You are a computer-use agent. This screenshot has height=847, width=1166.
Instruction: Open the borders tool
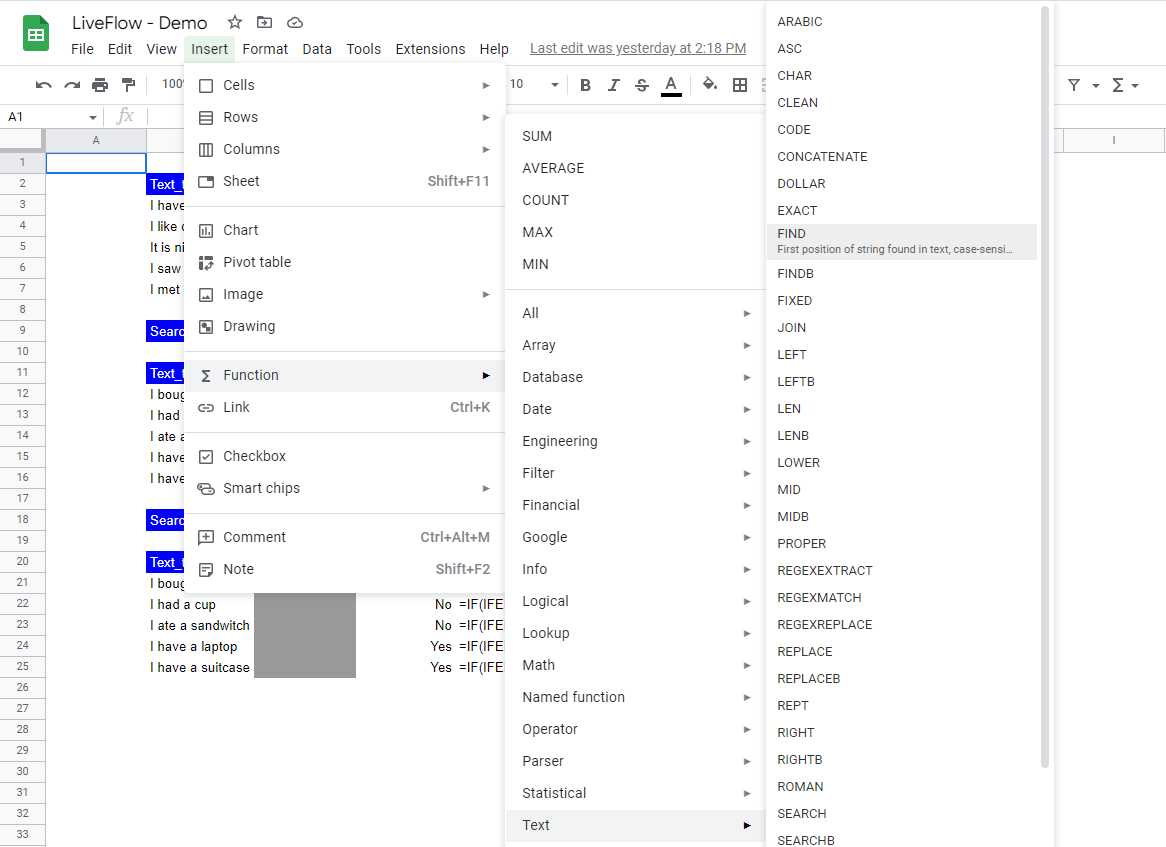tap(740, 85)
